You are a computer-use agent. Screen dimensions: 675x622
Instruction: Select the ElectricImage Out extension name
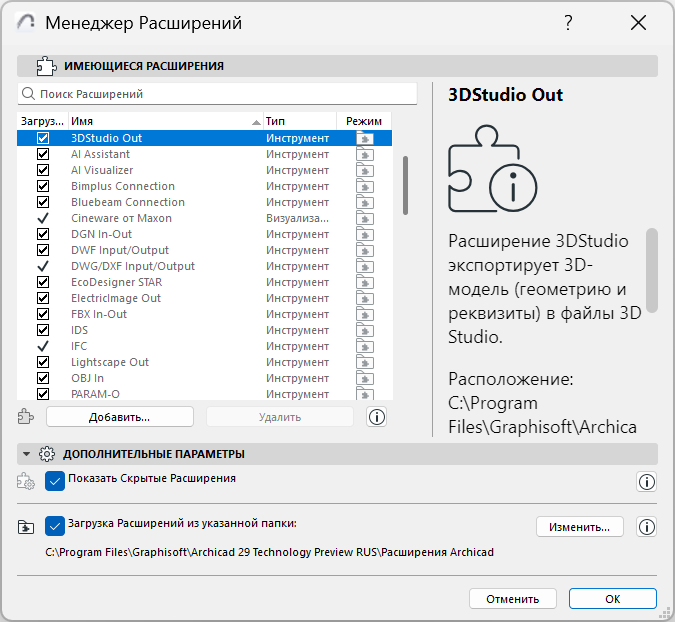pos(116,298)
